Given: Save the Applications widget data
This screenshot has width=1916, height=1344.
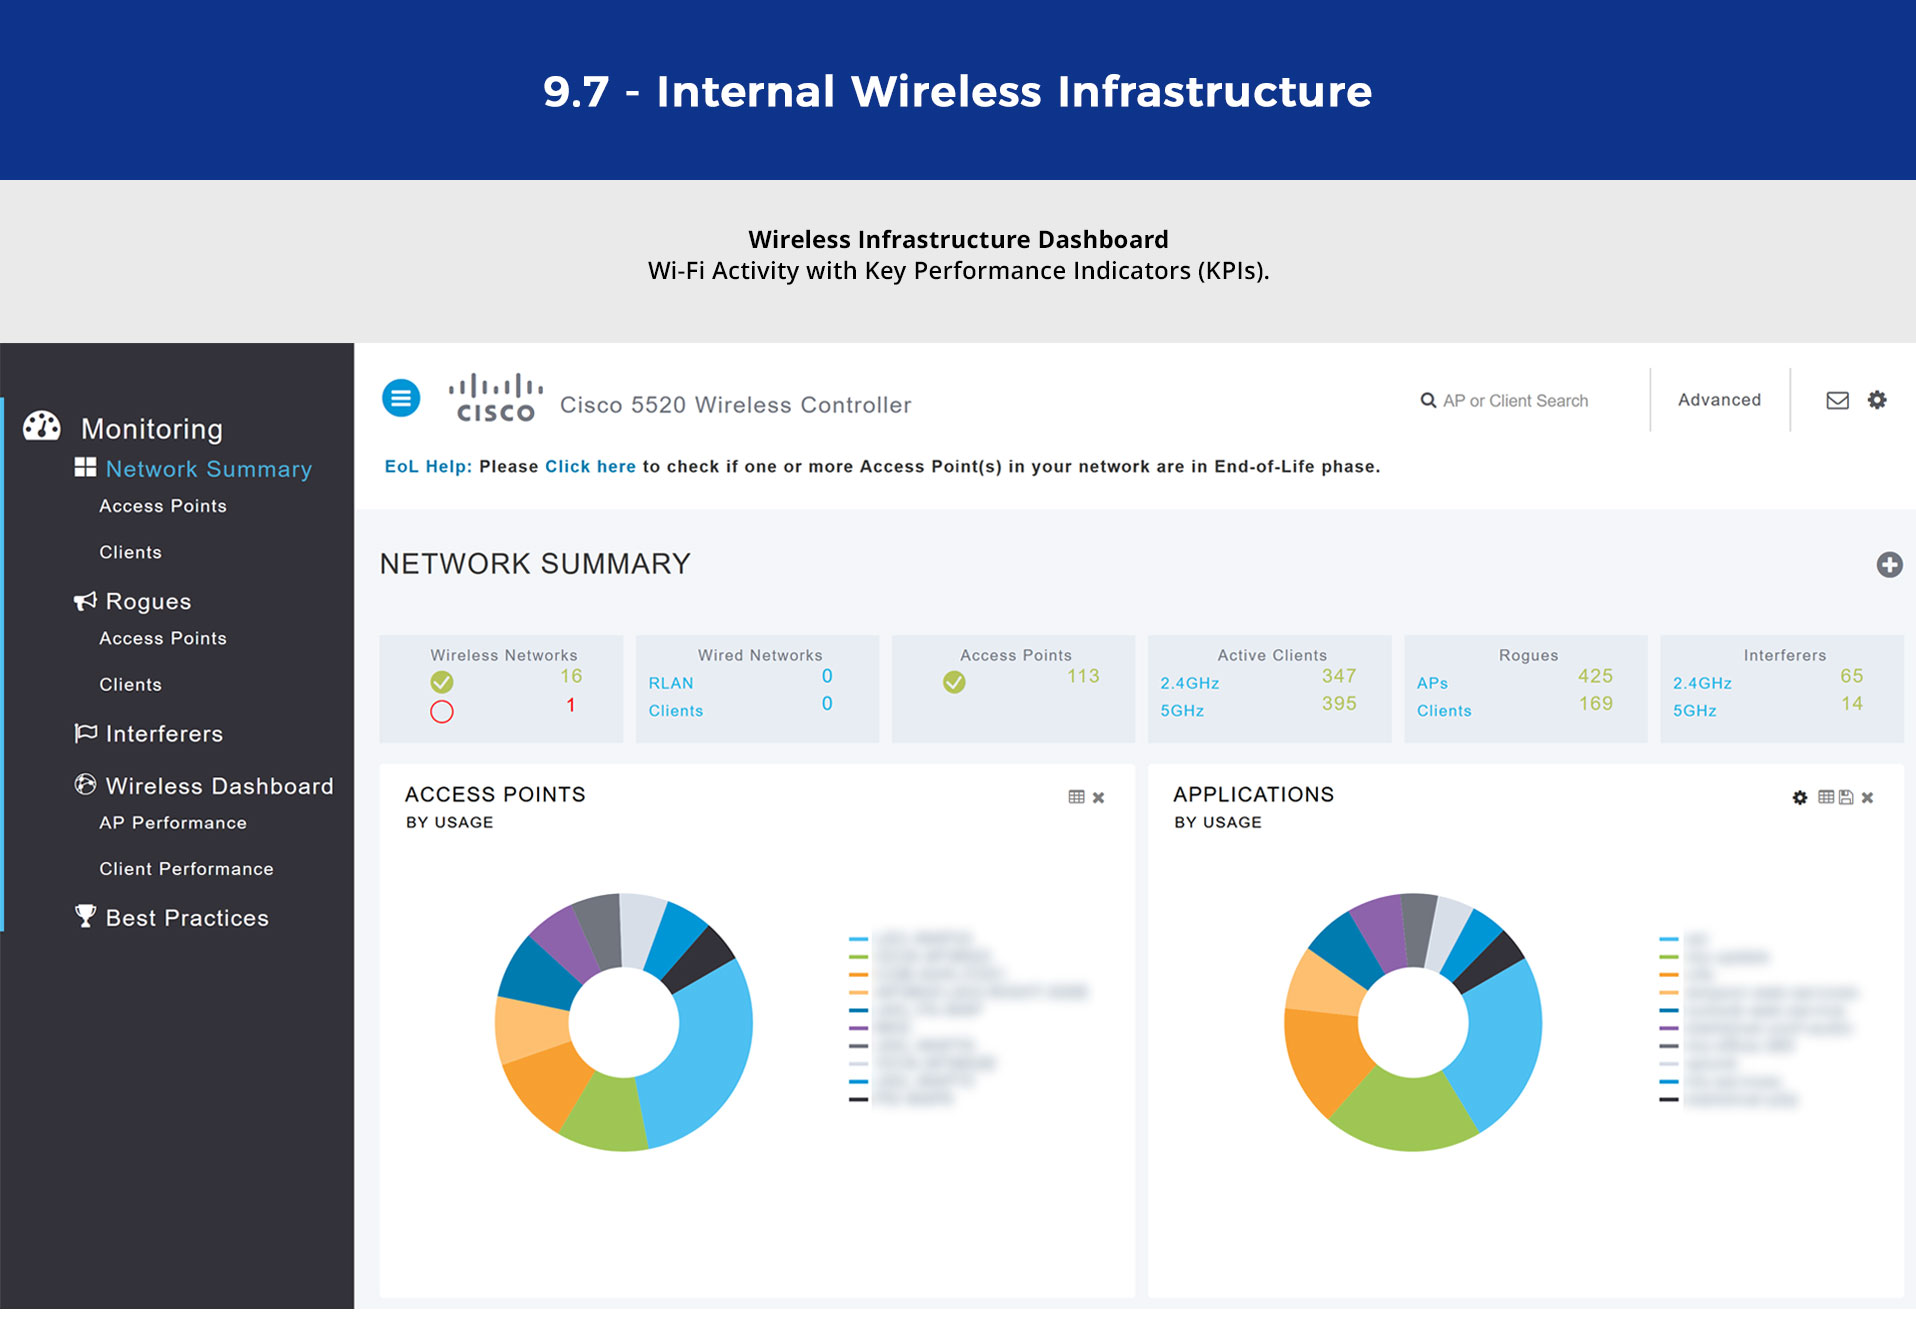Looking at the screenshot, I should click(x=1846, y=797).
